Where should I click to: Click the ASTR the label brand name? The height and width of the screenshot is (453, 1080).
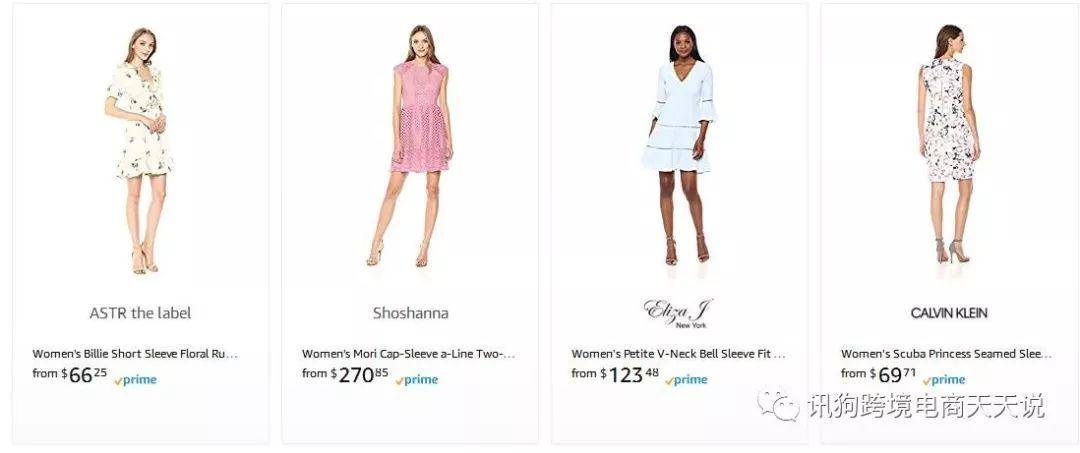coord(141,313)
